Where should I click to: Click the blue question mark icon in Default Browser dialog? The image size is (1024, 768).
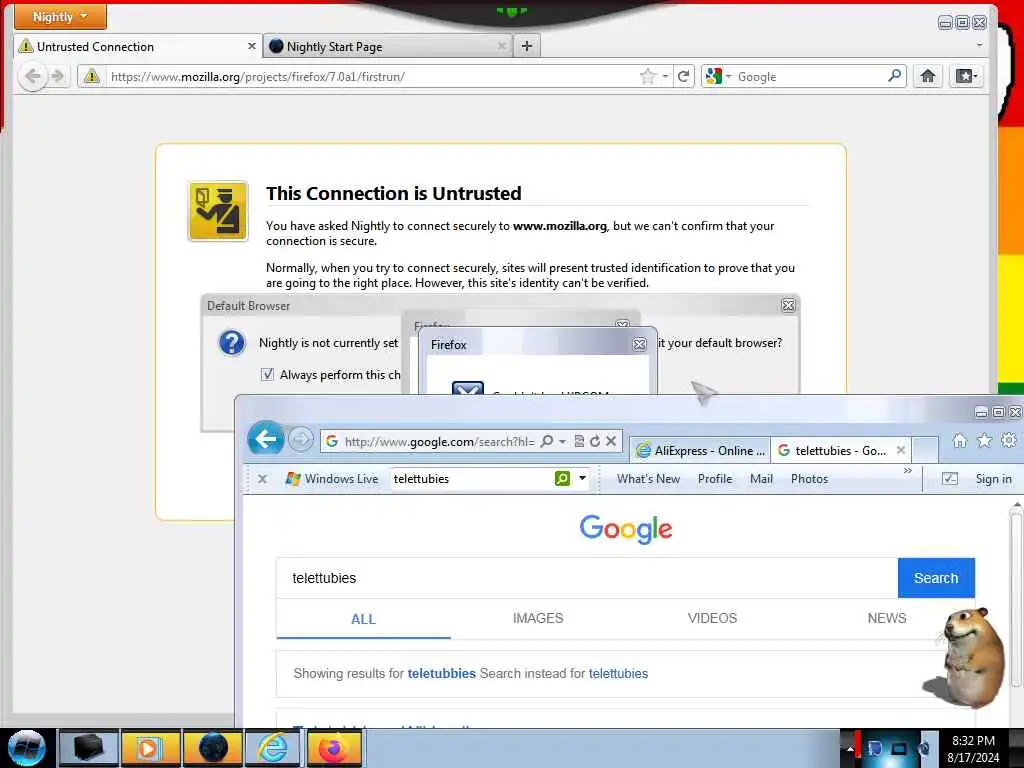[231, 342]
